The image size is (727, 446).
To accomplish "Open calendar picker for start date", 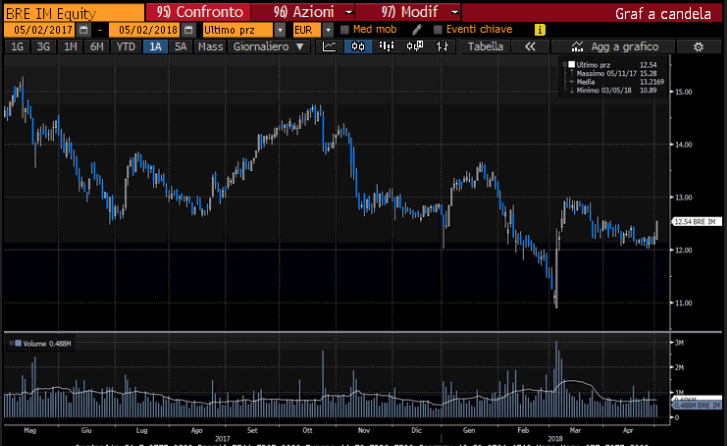I will pos(83,30).
